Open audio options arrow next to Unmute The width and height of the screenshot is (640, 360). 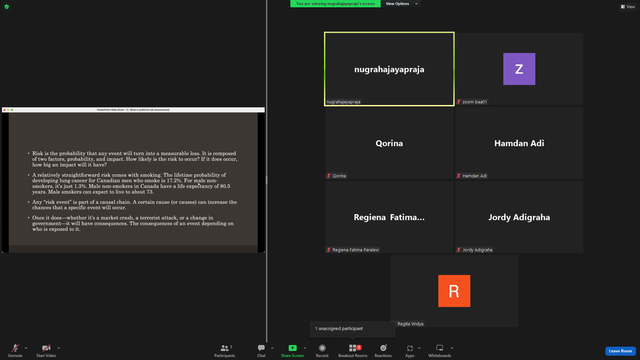(26, 348)
